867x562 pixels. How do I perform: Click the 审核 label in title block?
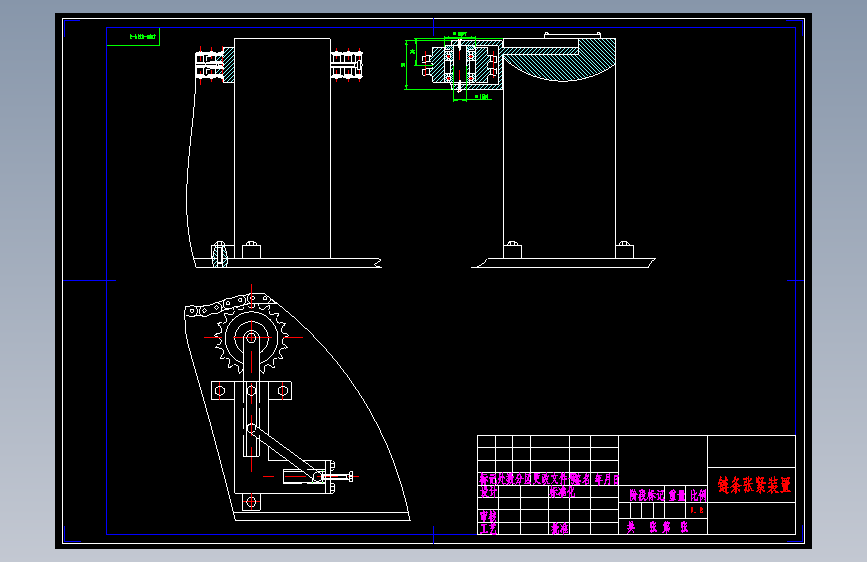pos(488,516)
